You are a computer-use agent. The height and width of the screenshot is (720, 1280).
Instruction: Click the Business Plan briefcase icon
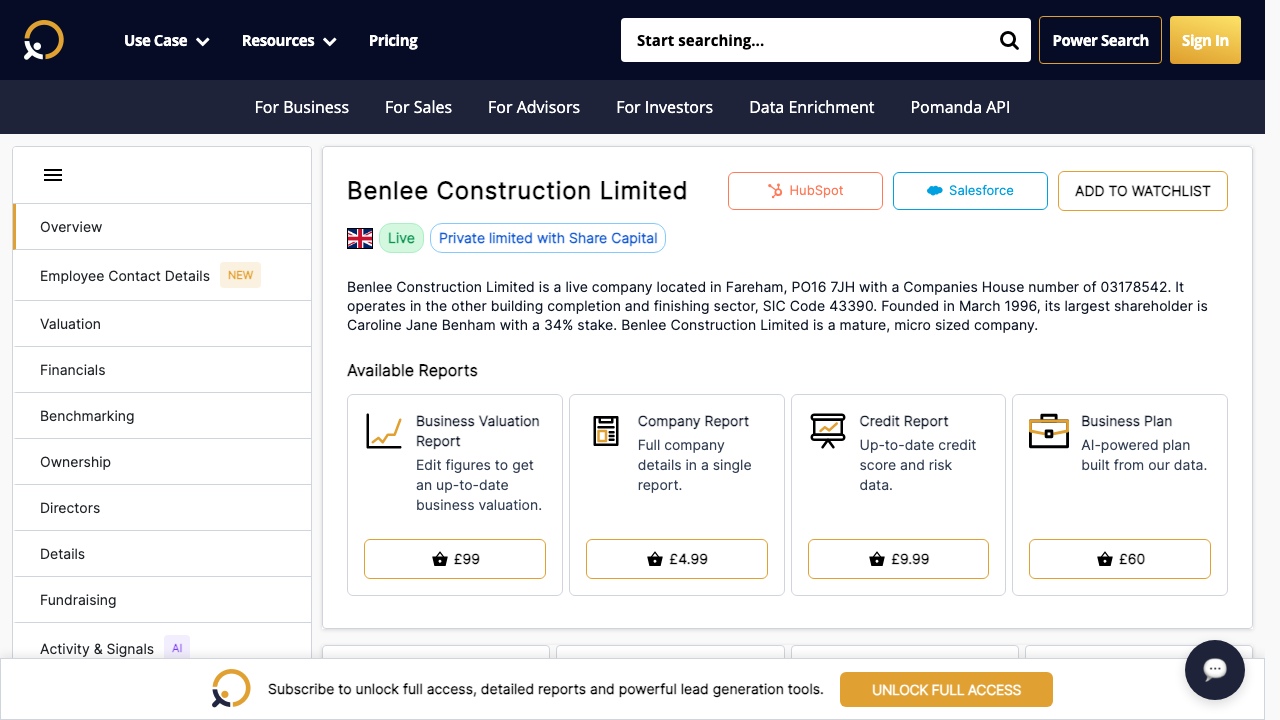[x=1048, y=430]
